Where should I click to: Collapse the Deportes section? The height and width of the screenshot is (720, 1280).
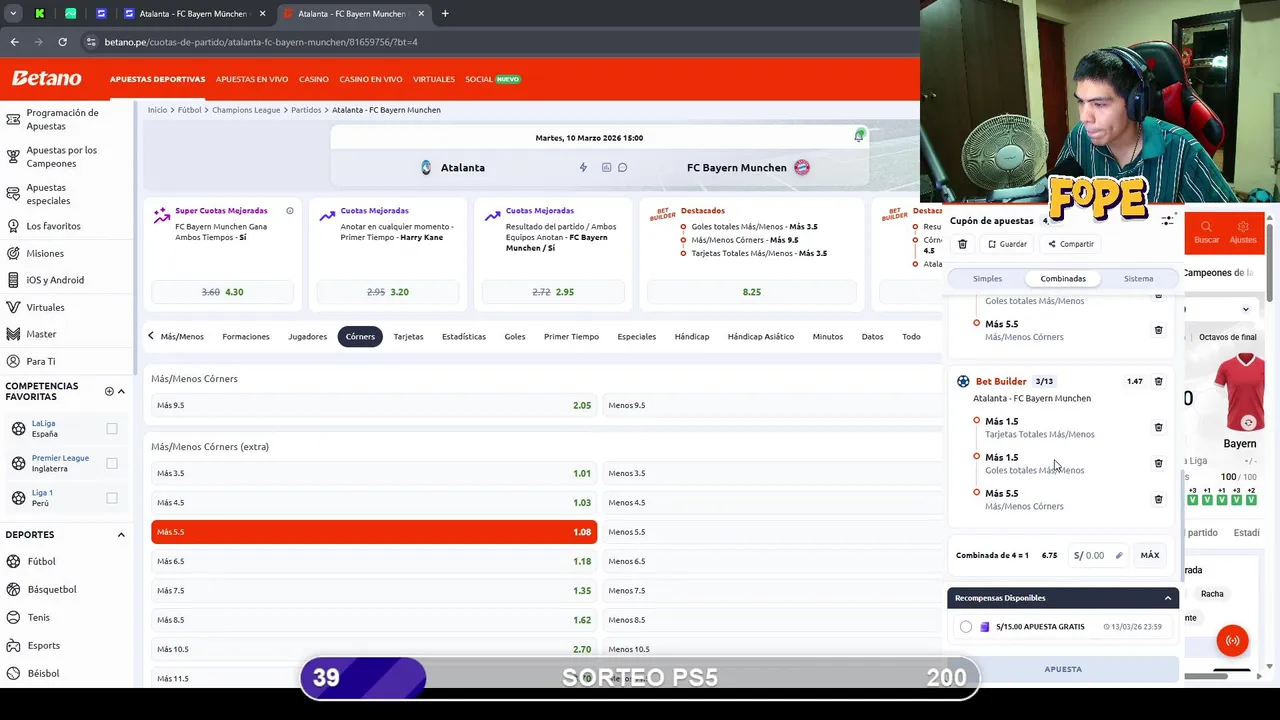pyautogui.click(x=121, y=535)
